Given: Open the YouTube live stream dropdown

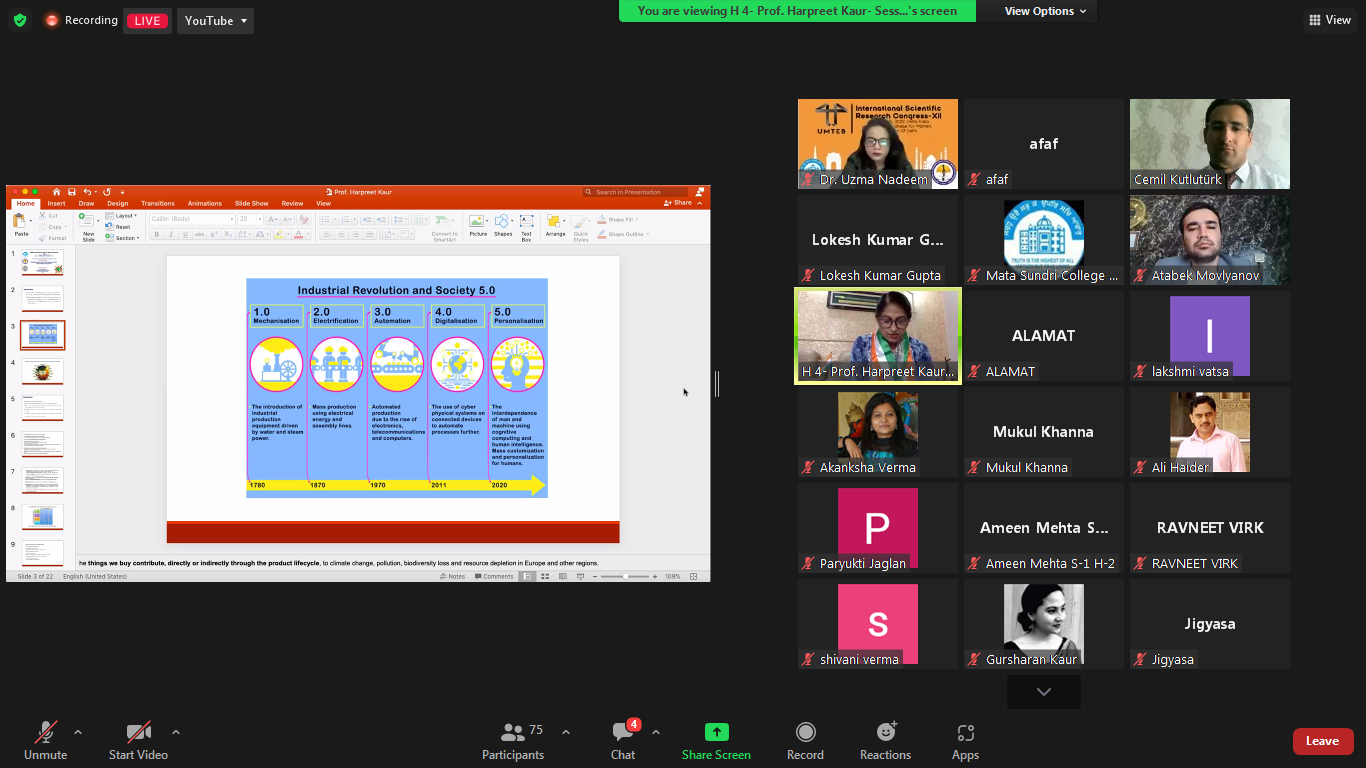Looking at the screenshot, I should coord(215,21).
